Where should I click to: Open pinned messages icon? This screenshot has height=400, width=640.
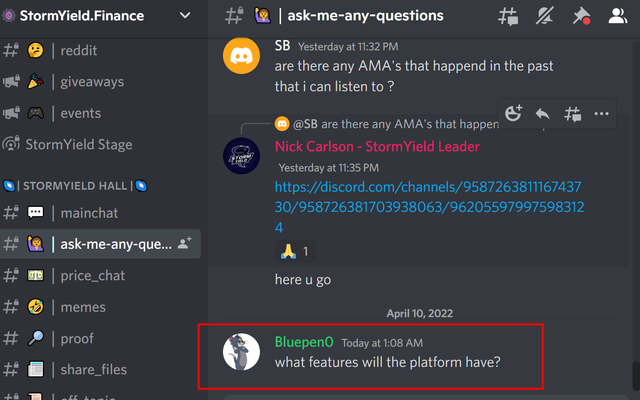(x=581, y=16)
